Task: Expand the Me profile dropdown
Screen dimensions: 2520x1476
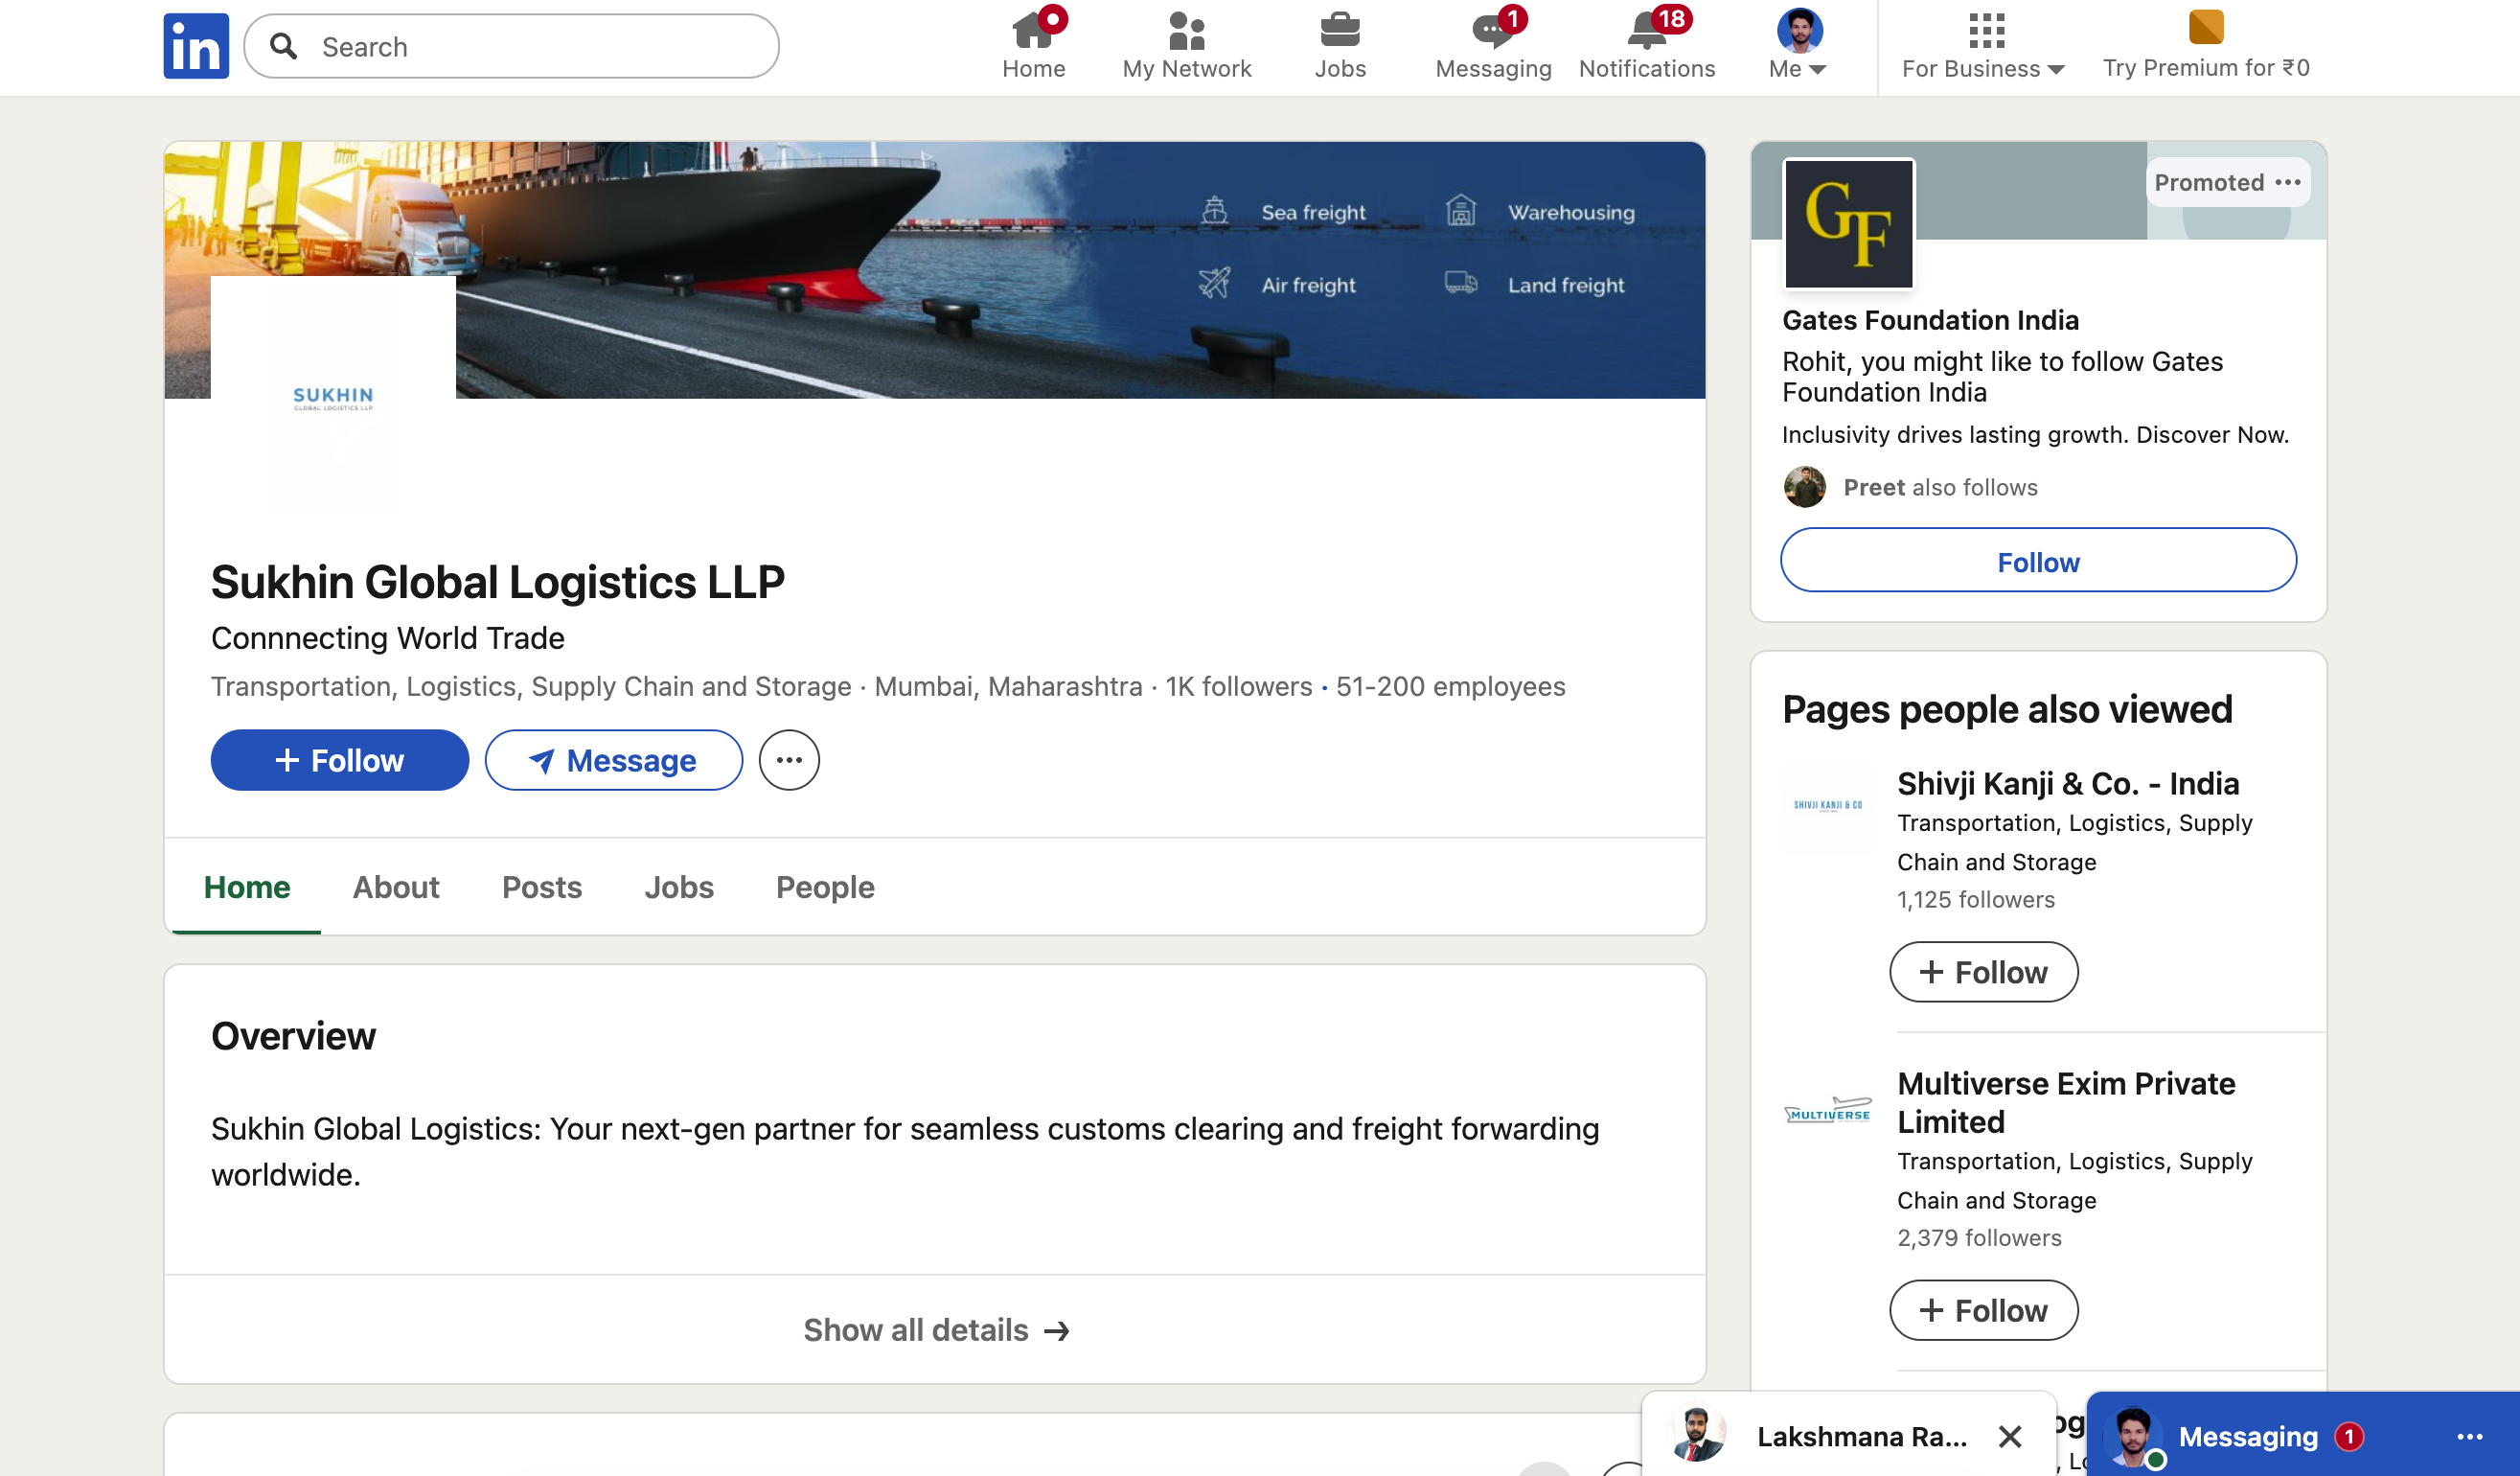Action: 1798,46
